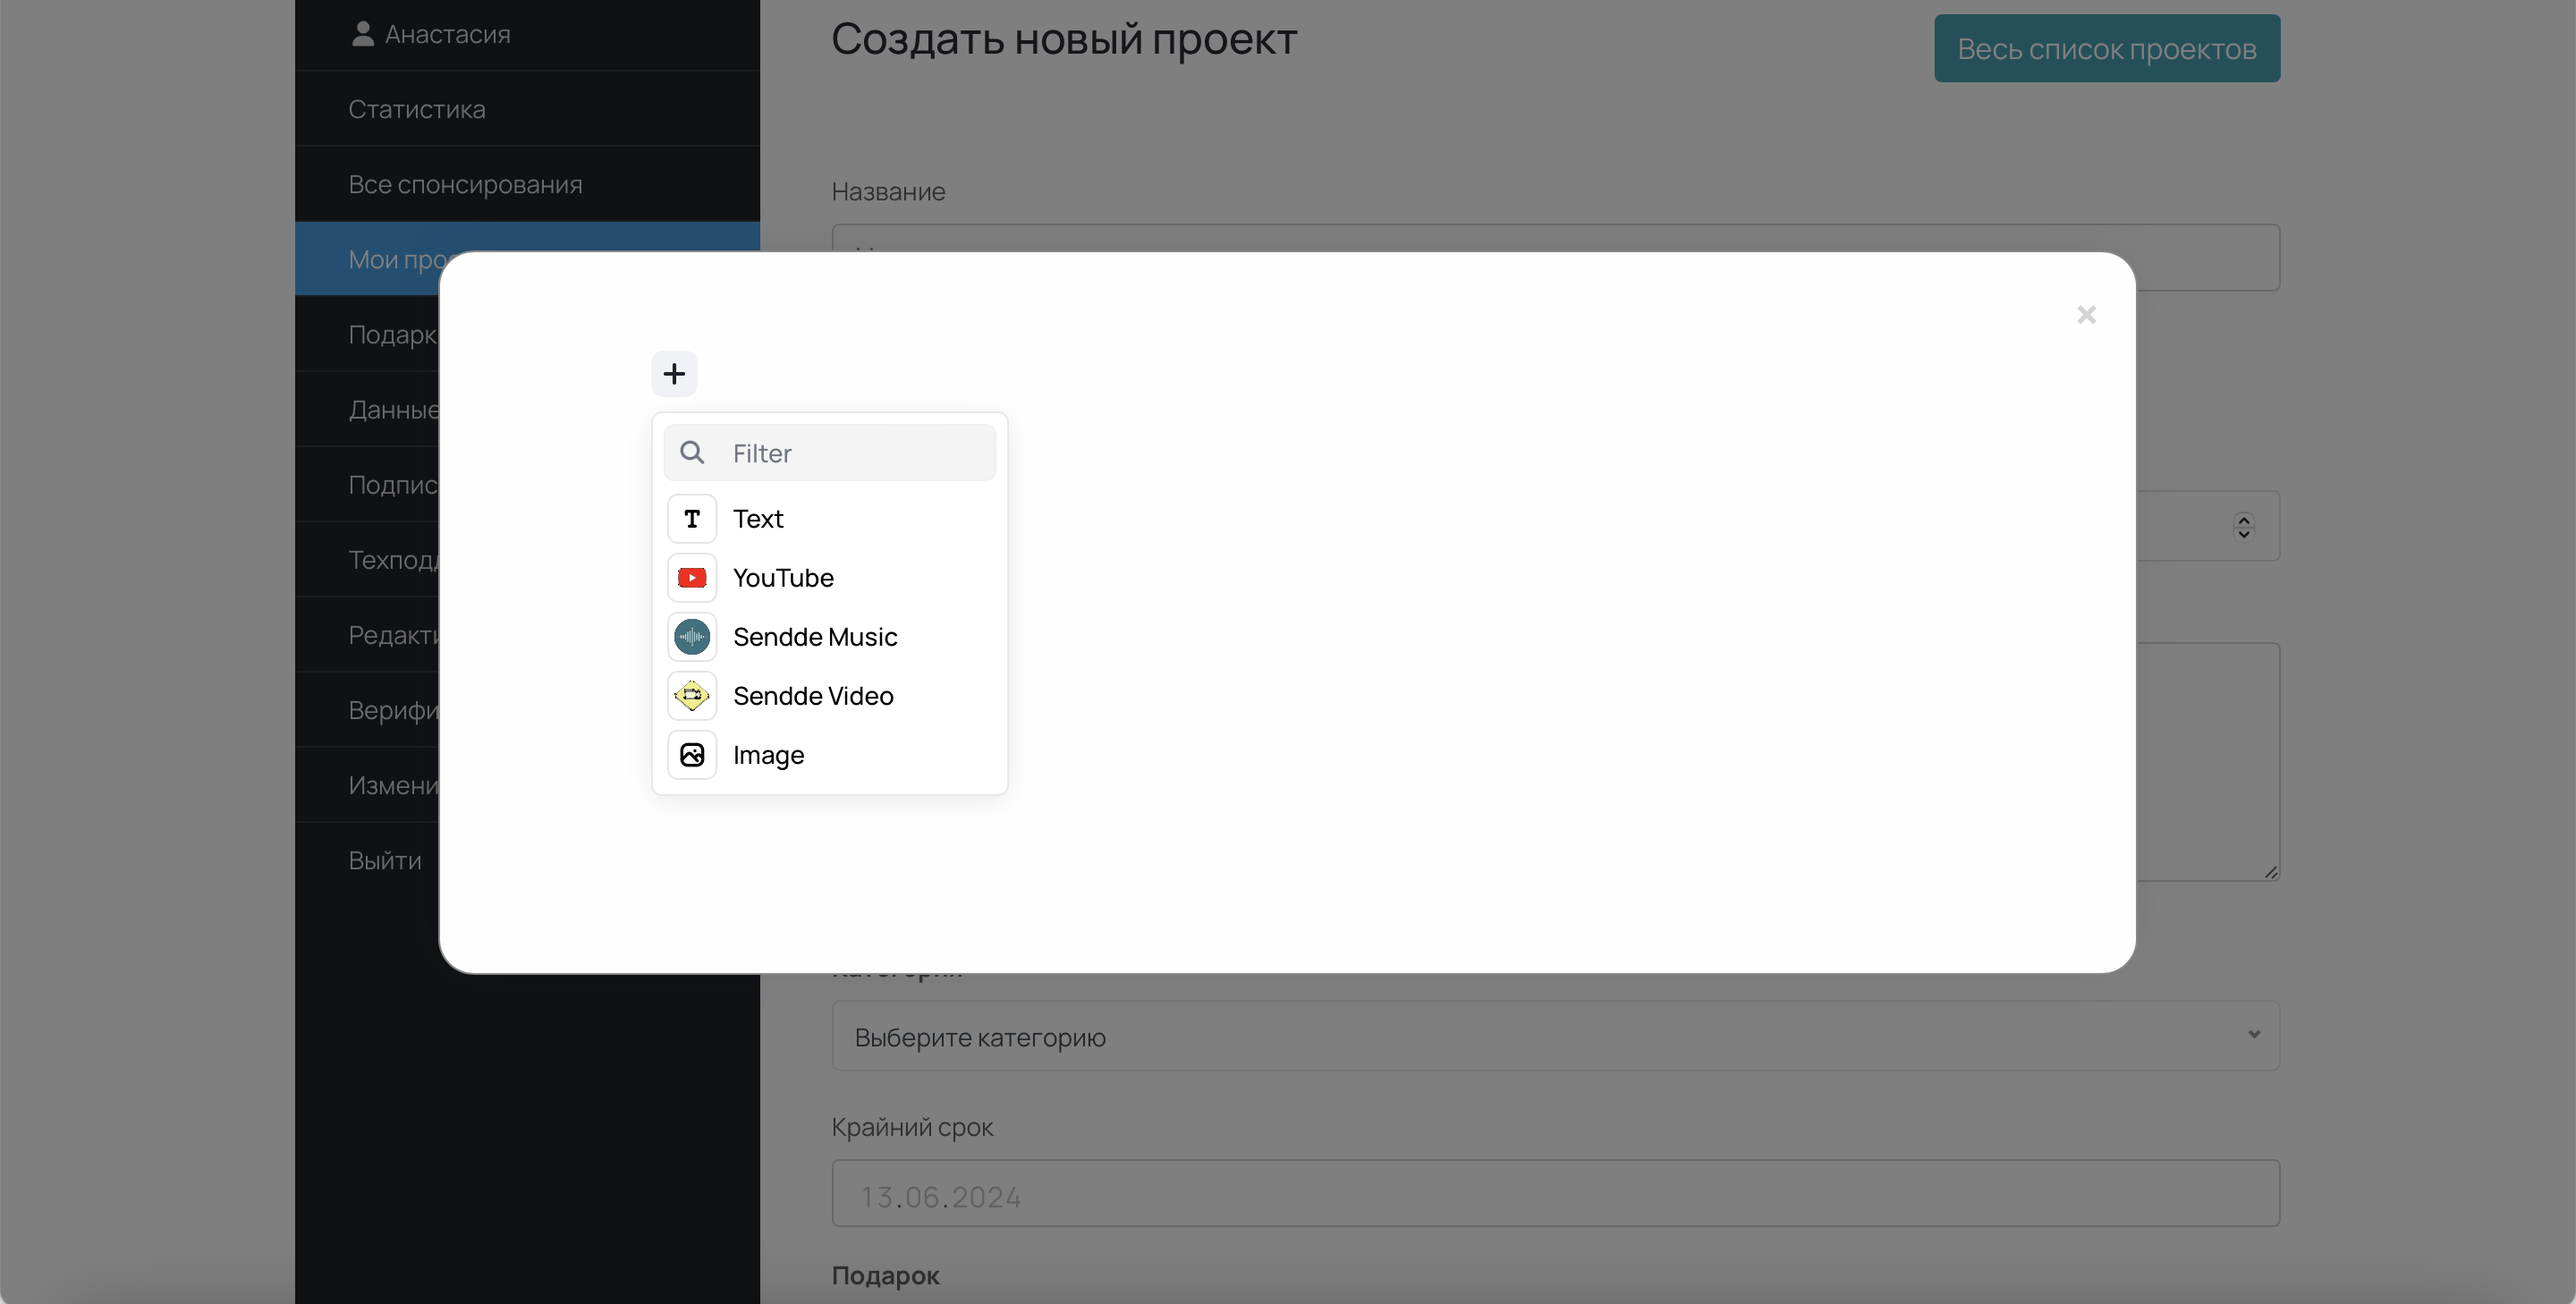2576x1304 pixels.
Task: Select the YouTube block icon
Action: pyautogui.click(x=692, y=578)
